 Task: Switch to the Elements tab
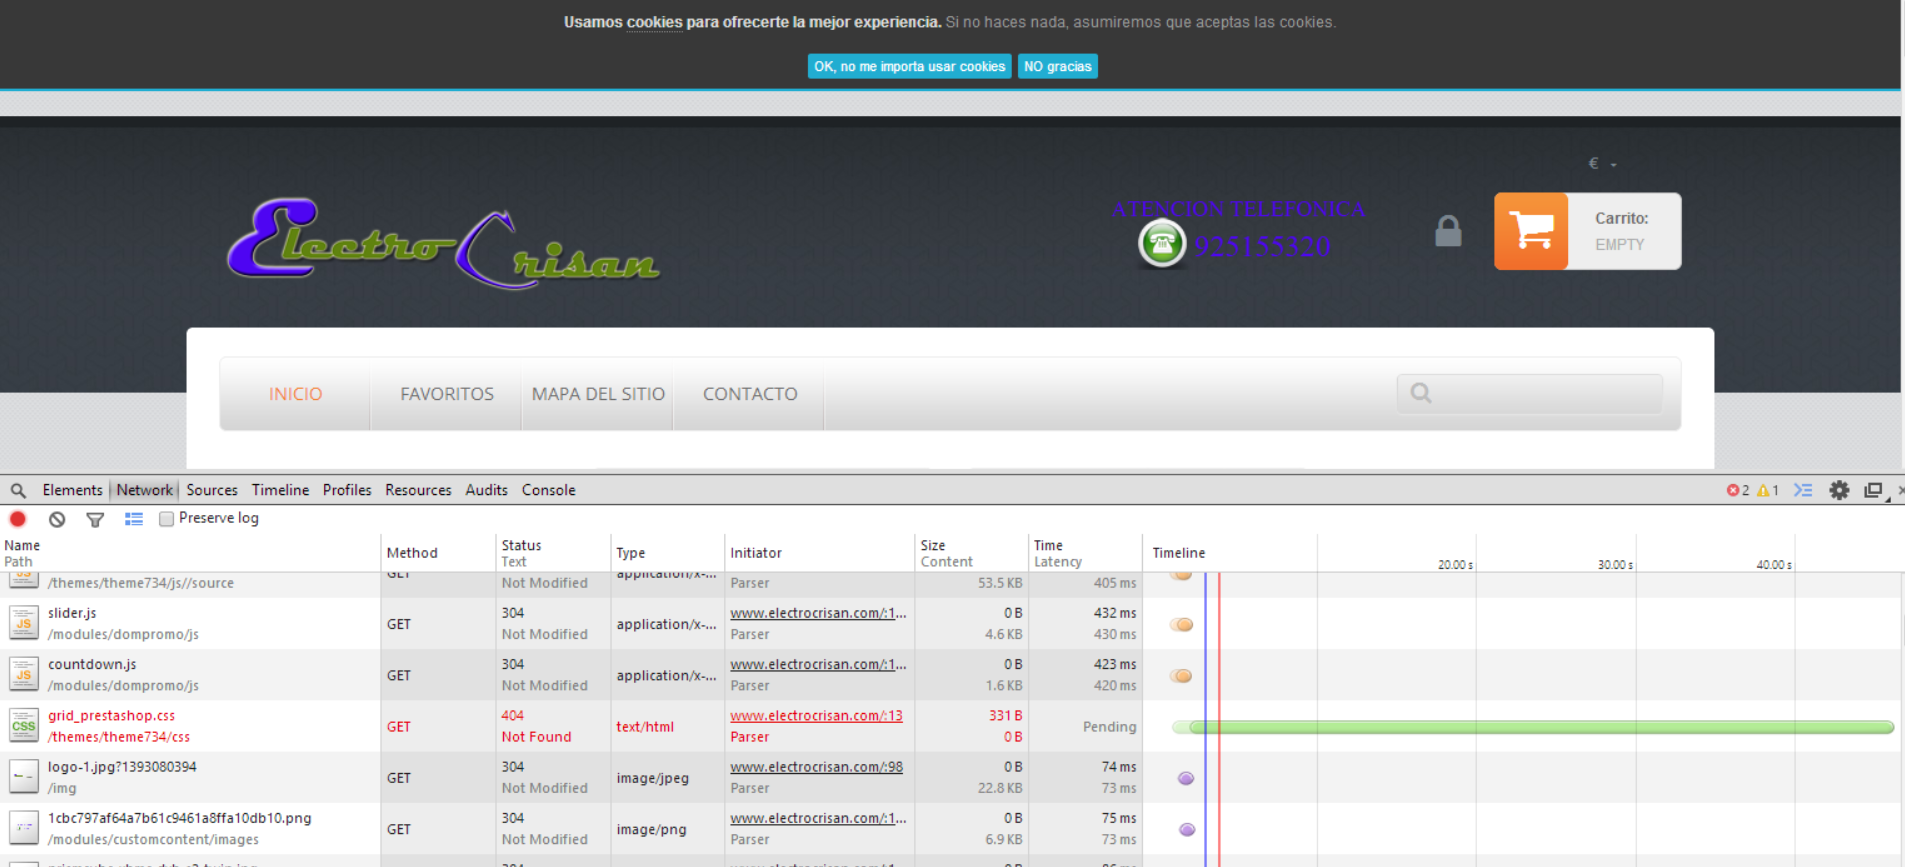[72, 490]
